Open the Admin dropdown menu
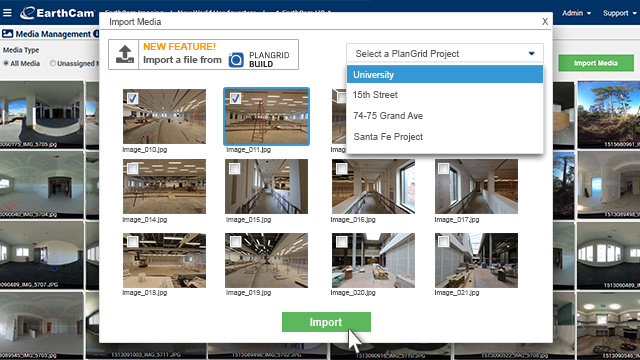The width and height of the screenshot is (640, 360). pos(576,13)
